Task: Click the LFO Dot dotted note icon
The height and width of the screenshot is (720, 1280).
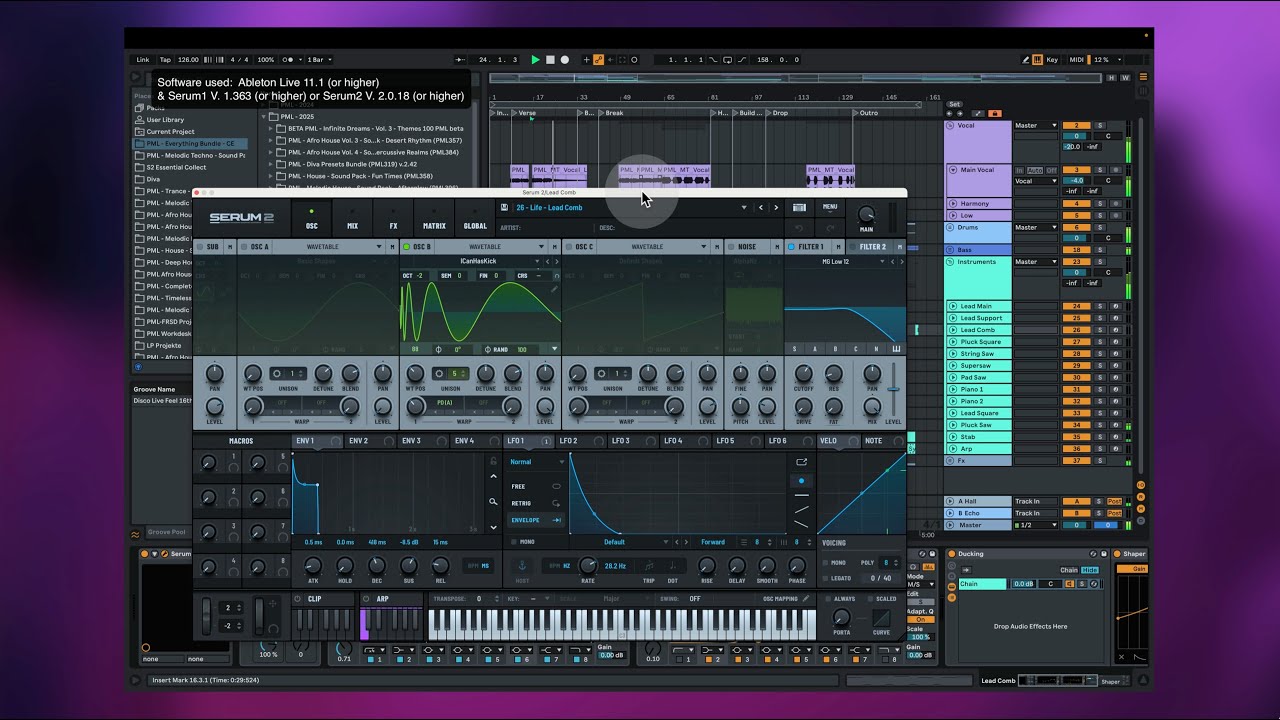Action: [672, 566]
